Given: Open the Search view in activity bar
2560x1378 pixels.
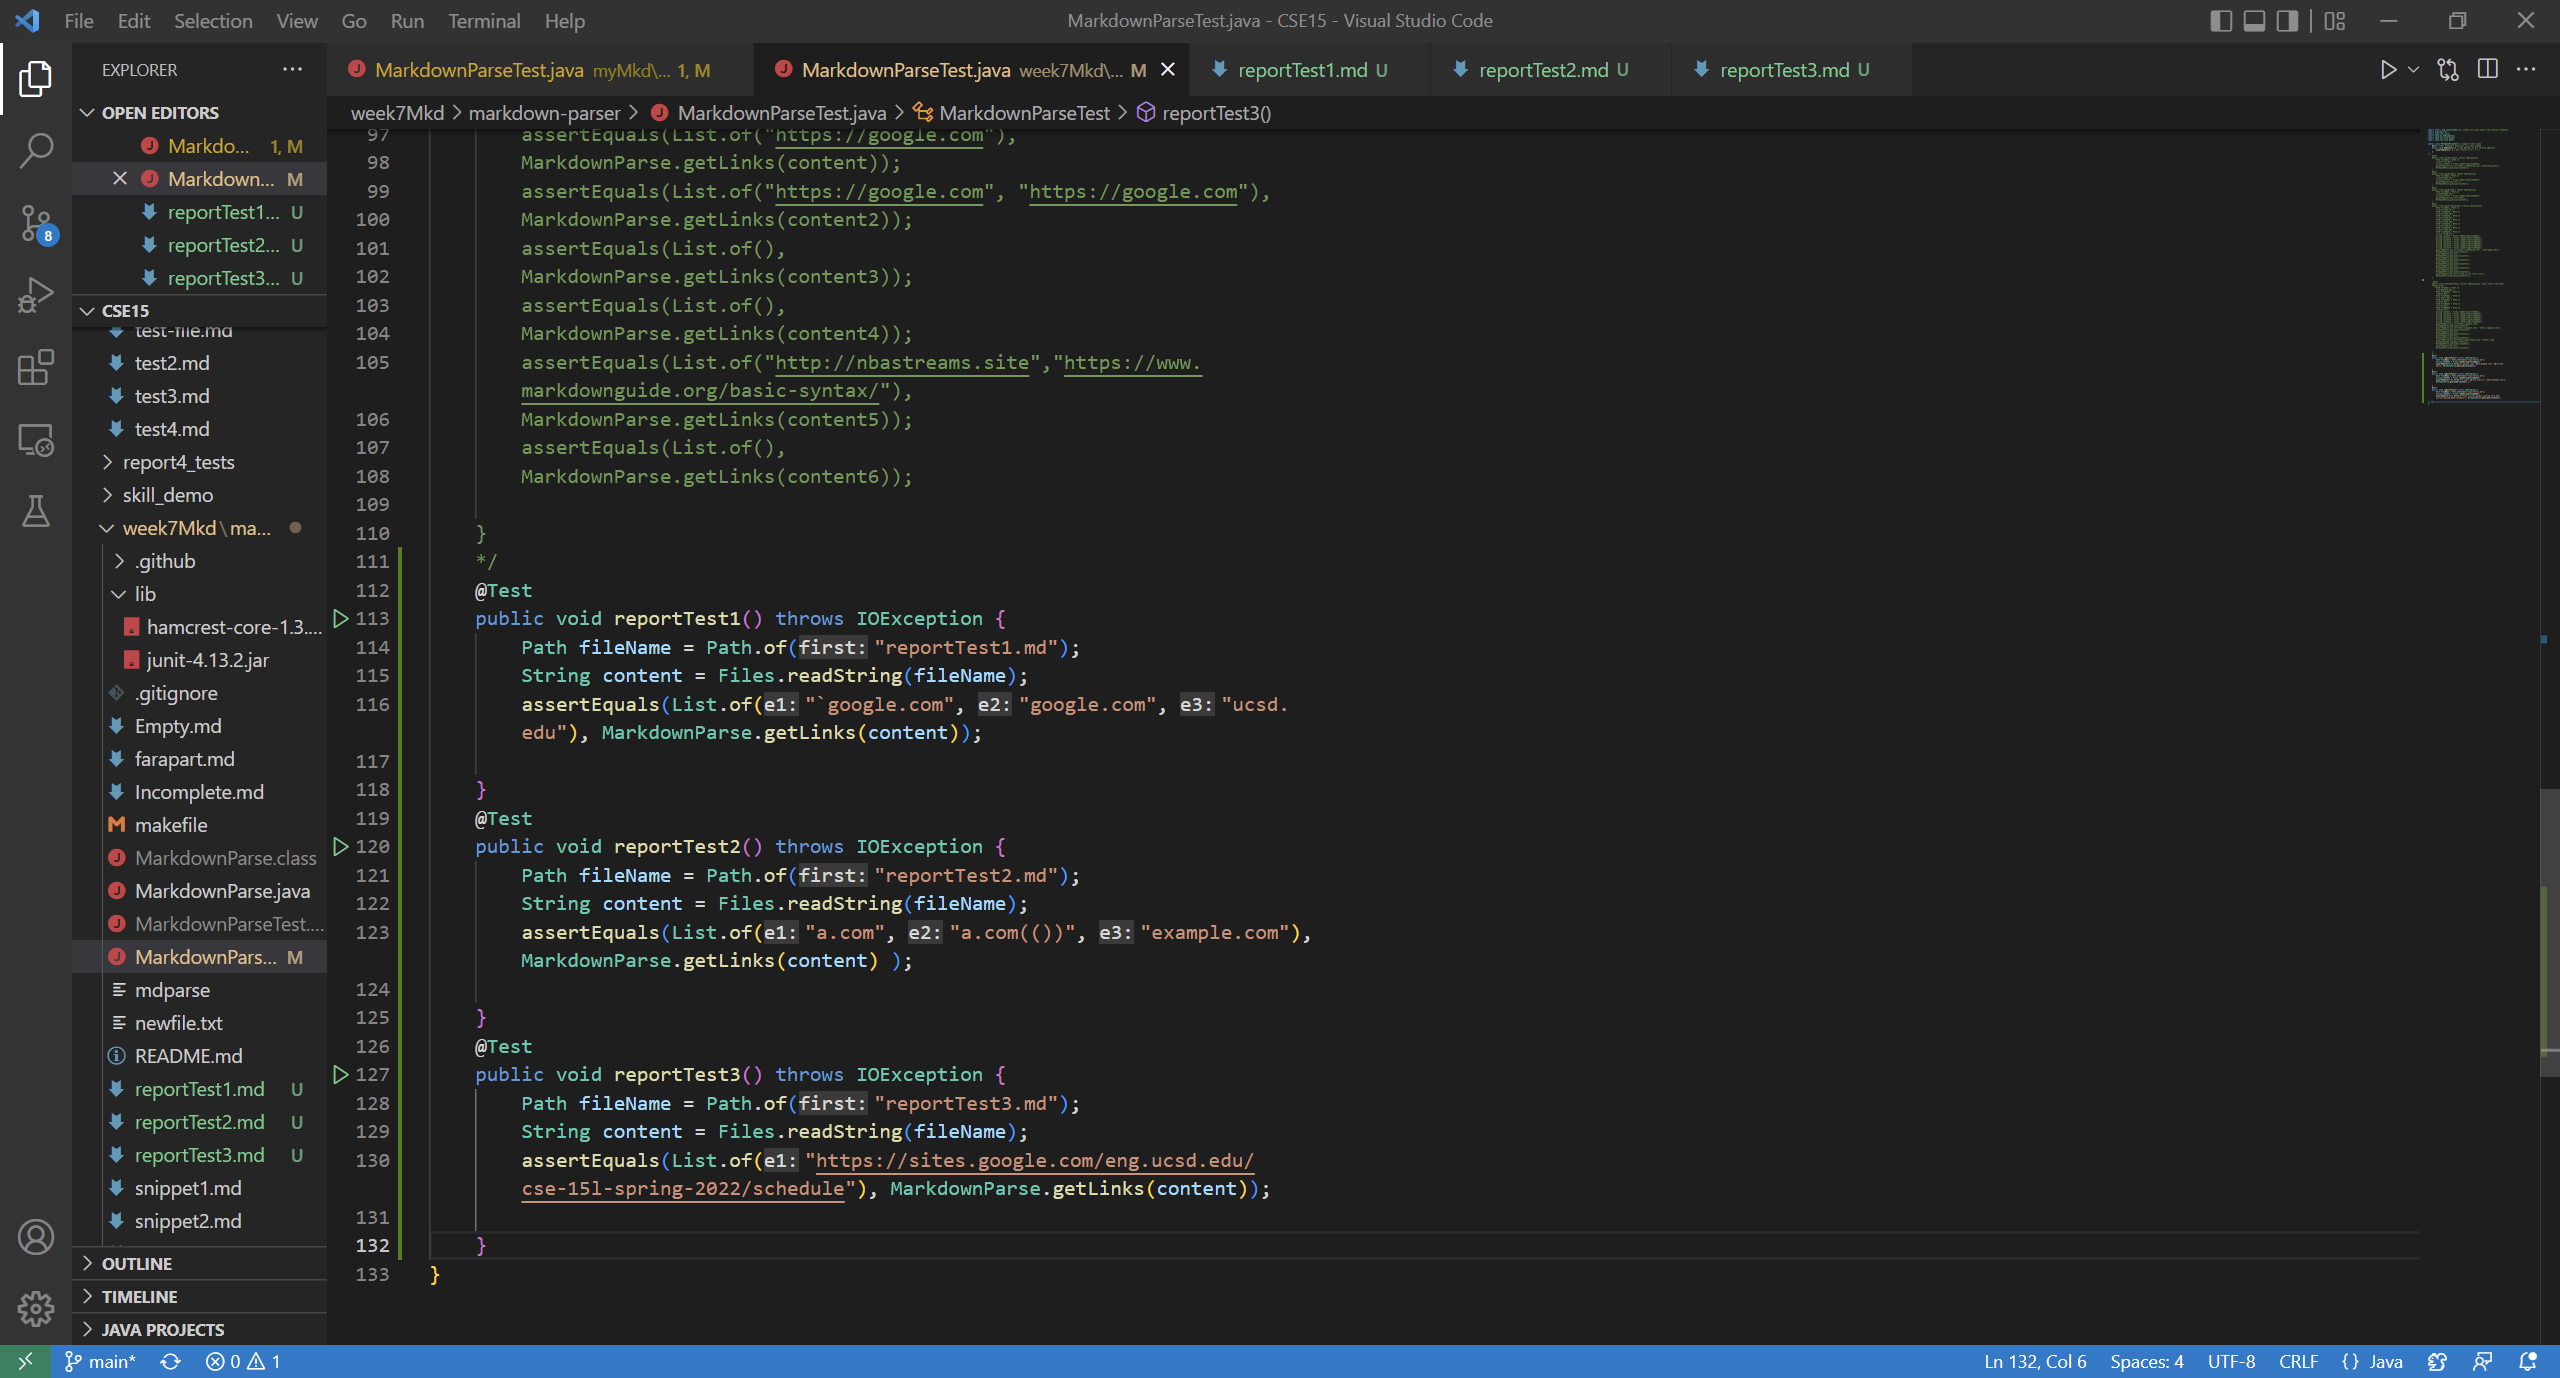Looking at the screenshot, I should 36,151.
